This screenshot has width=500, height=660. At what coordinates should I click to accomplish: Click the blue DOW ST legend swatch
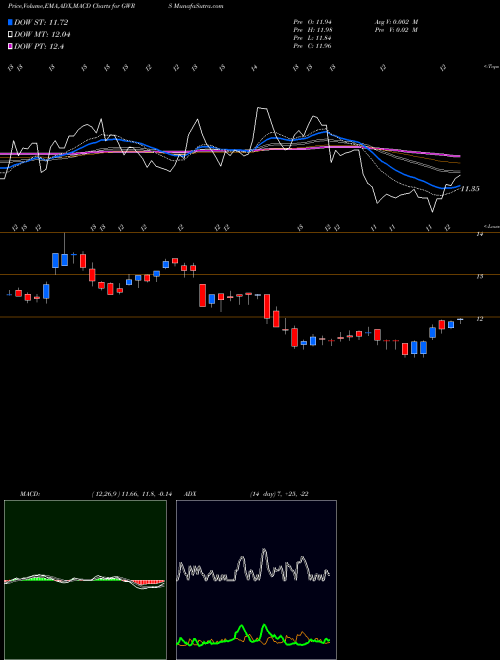click(x=11, y=22)
